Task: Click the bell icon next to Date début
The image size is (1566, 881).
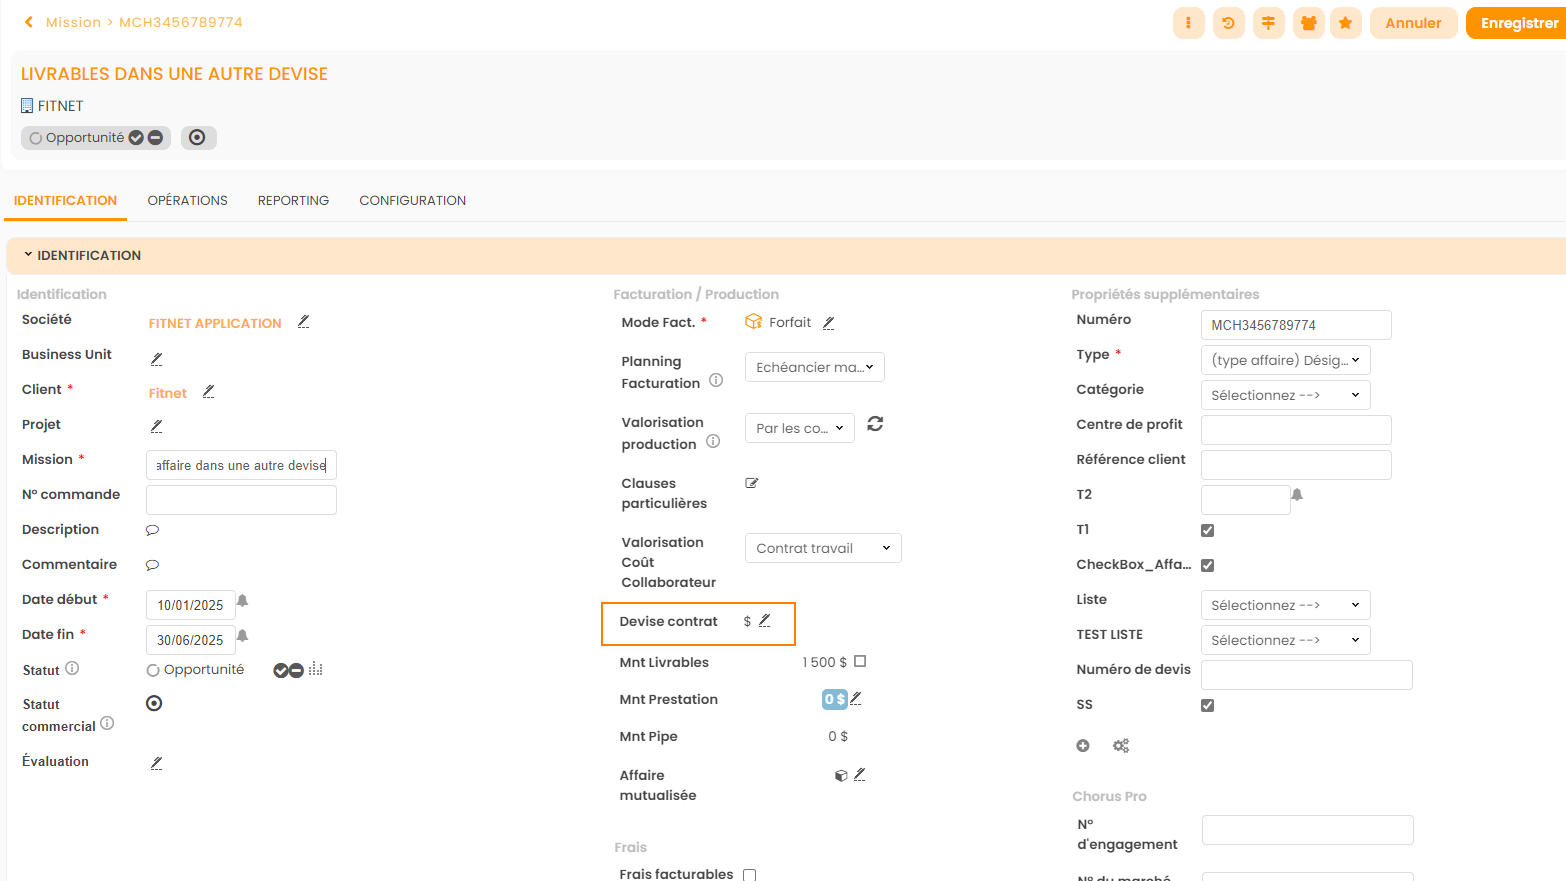Action: 242,601
